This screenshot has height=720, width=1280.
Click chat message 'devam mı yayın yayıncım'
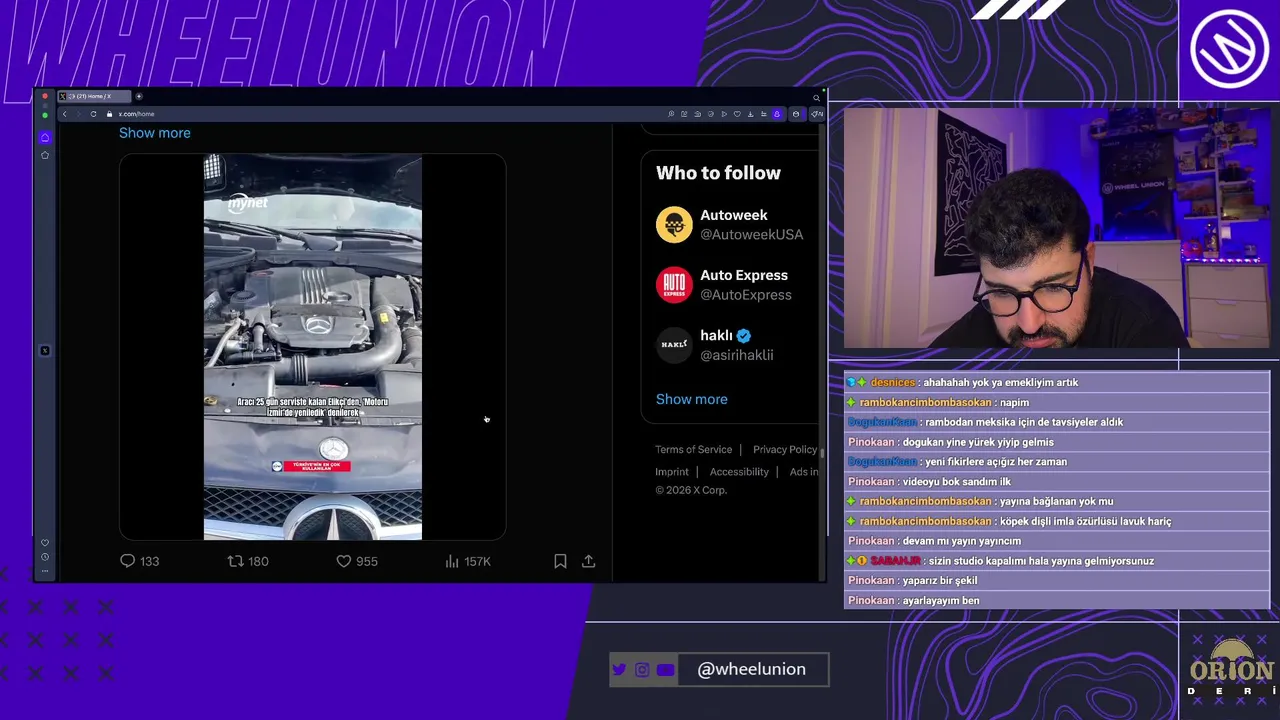click(962, 541)
